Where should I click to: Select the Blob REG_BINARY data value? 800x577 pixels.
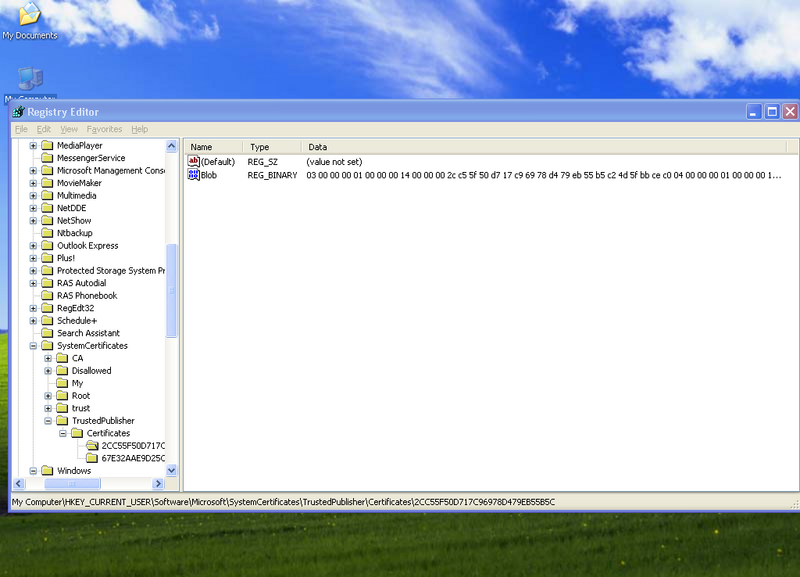pos(543,175)
